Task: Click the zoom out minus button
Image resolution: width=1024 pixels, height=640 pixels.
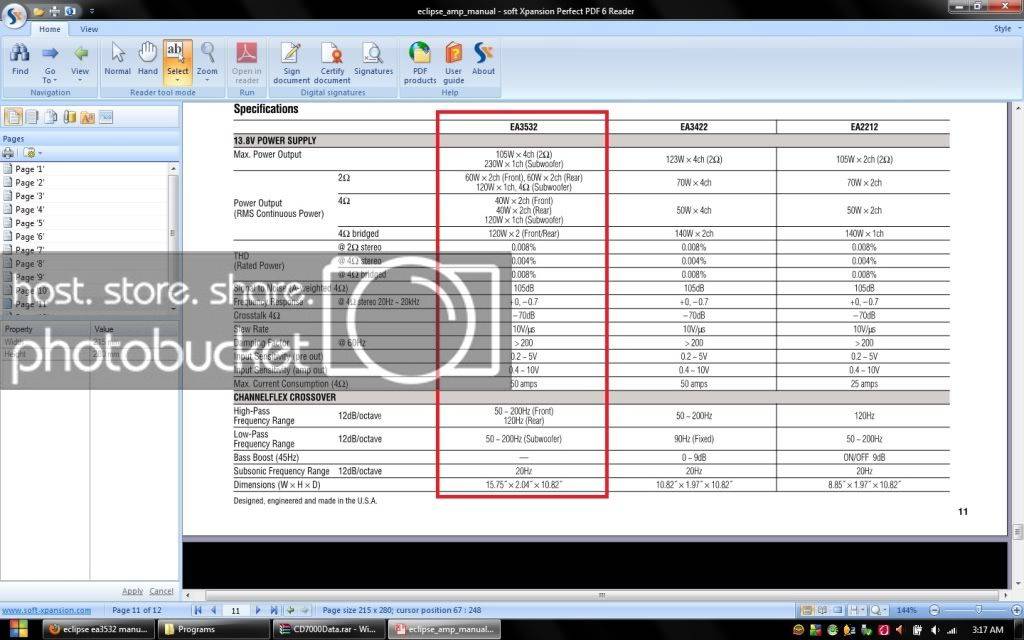Action: coord(934,610)
